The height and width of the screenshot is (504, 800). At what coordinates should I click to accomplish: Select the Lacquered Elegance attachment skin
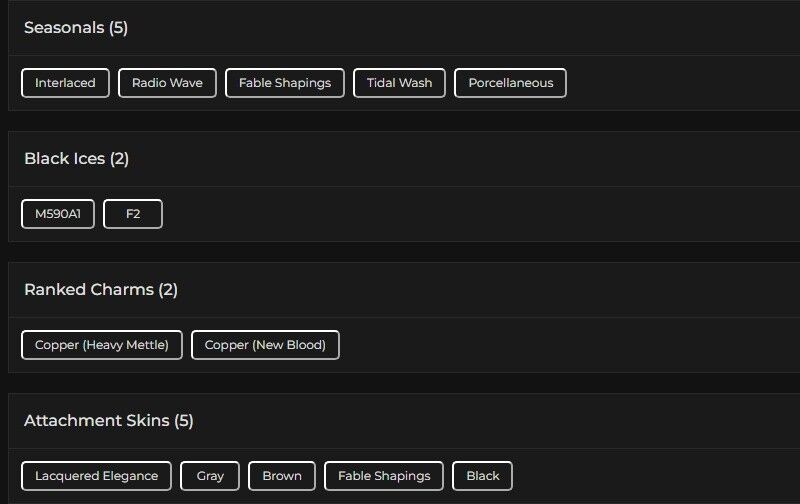click(96, 476)
